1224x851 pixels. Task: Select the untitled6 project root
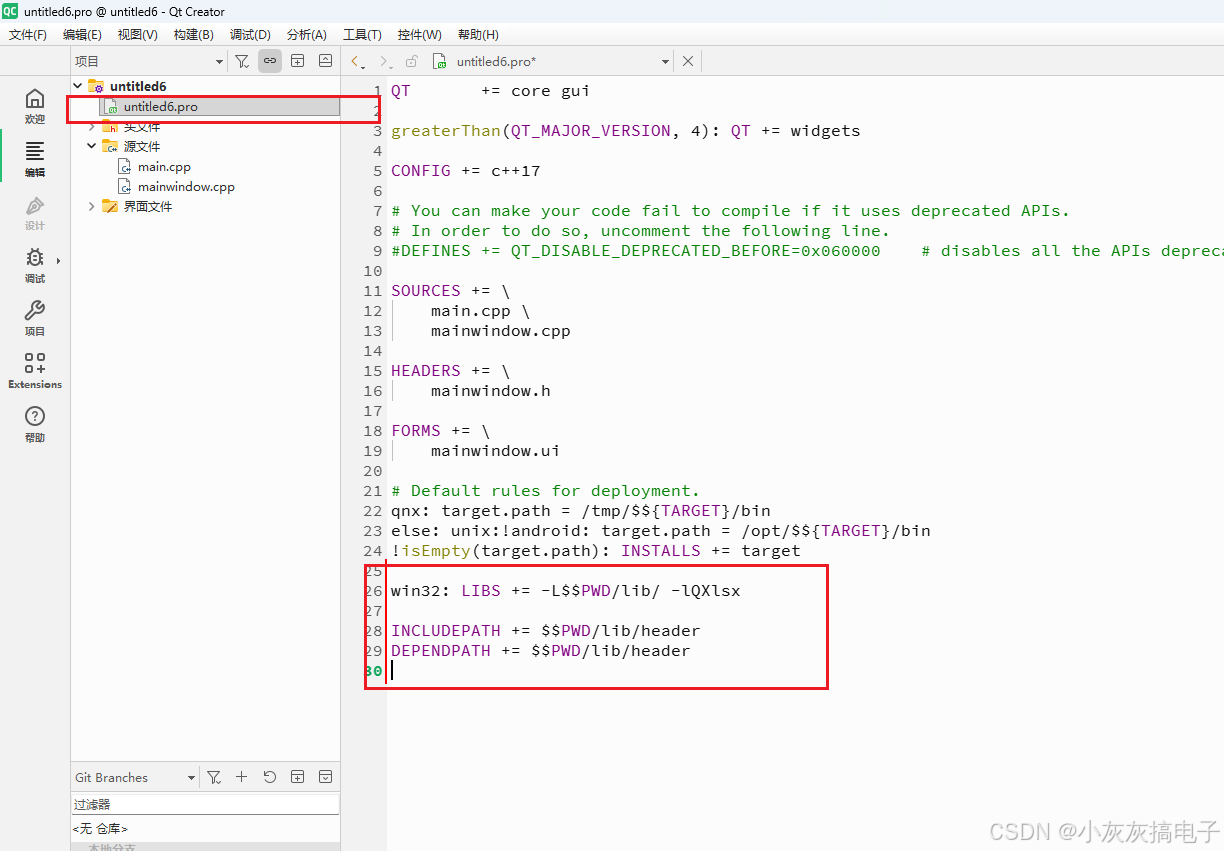138,86
